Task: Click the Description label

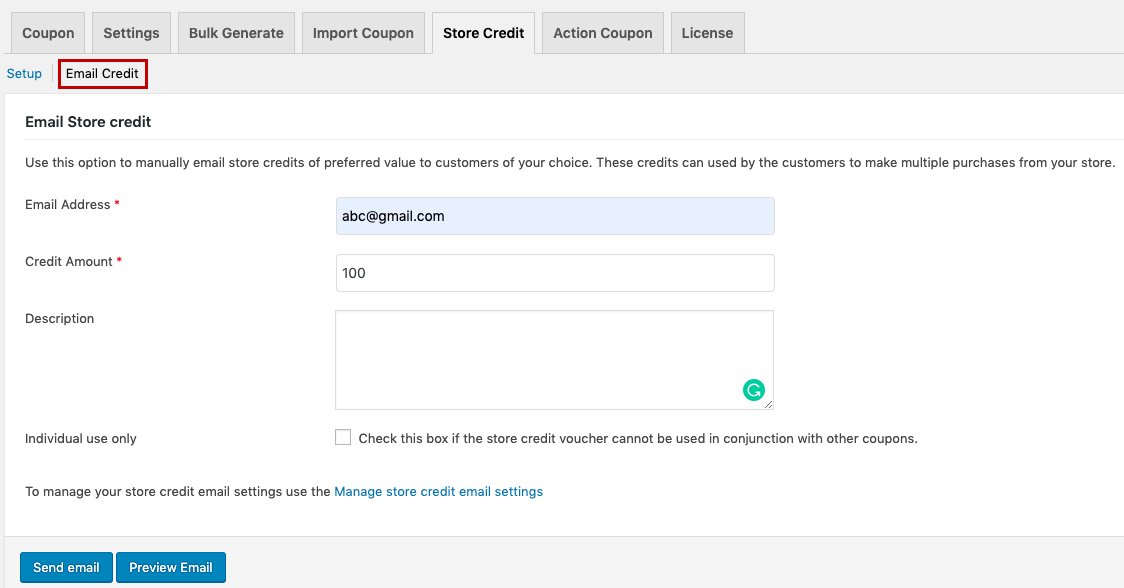Action: pyautogui.click(x=59, y=318)
